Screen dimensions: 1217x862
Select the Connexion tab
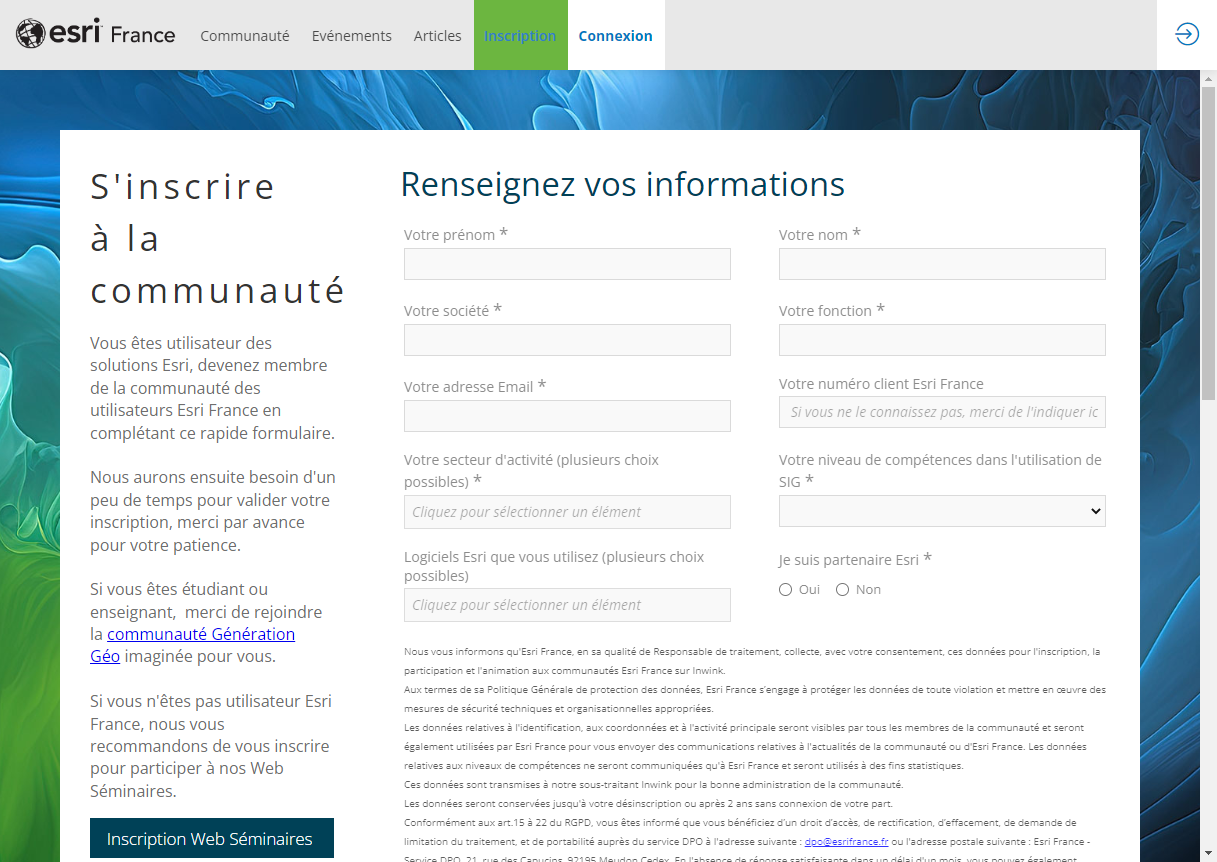pos(615,35)
